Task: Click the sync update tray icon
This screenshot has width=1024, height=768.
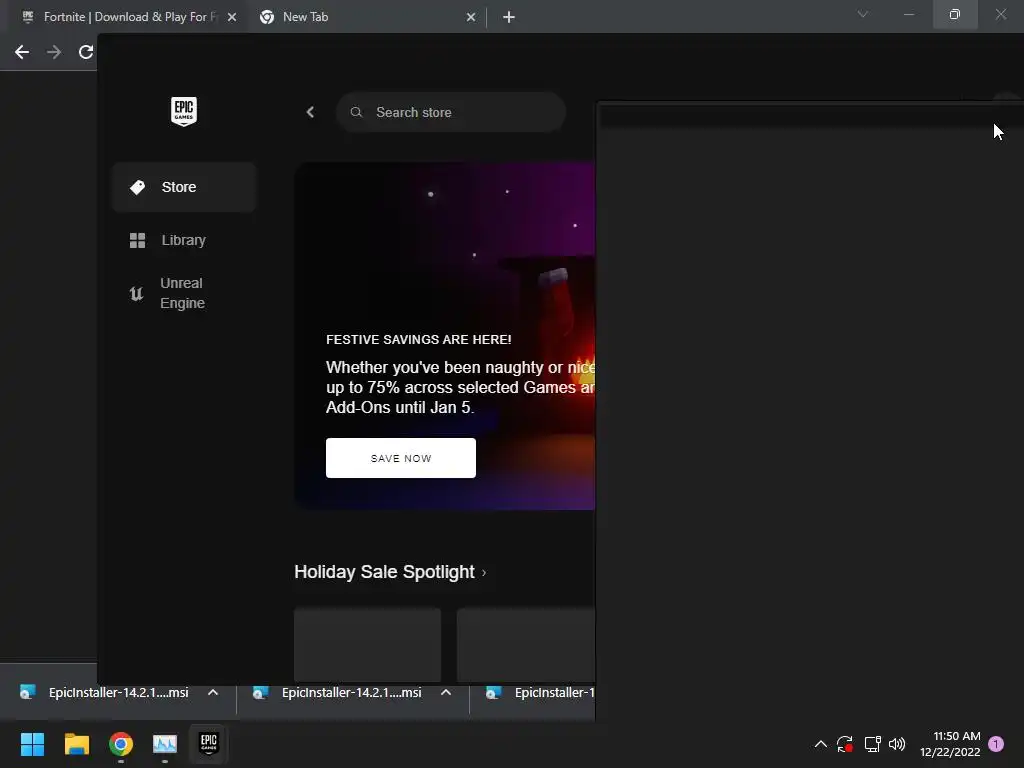Action: pos(845,744)
